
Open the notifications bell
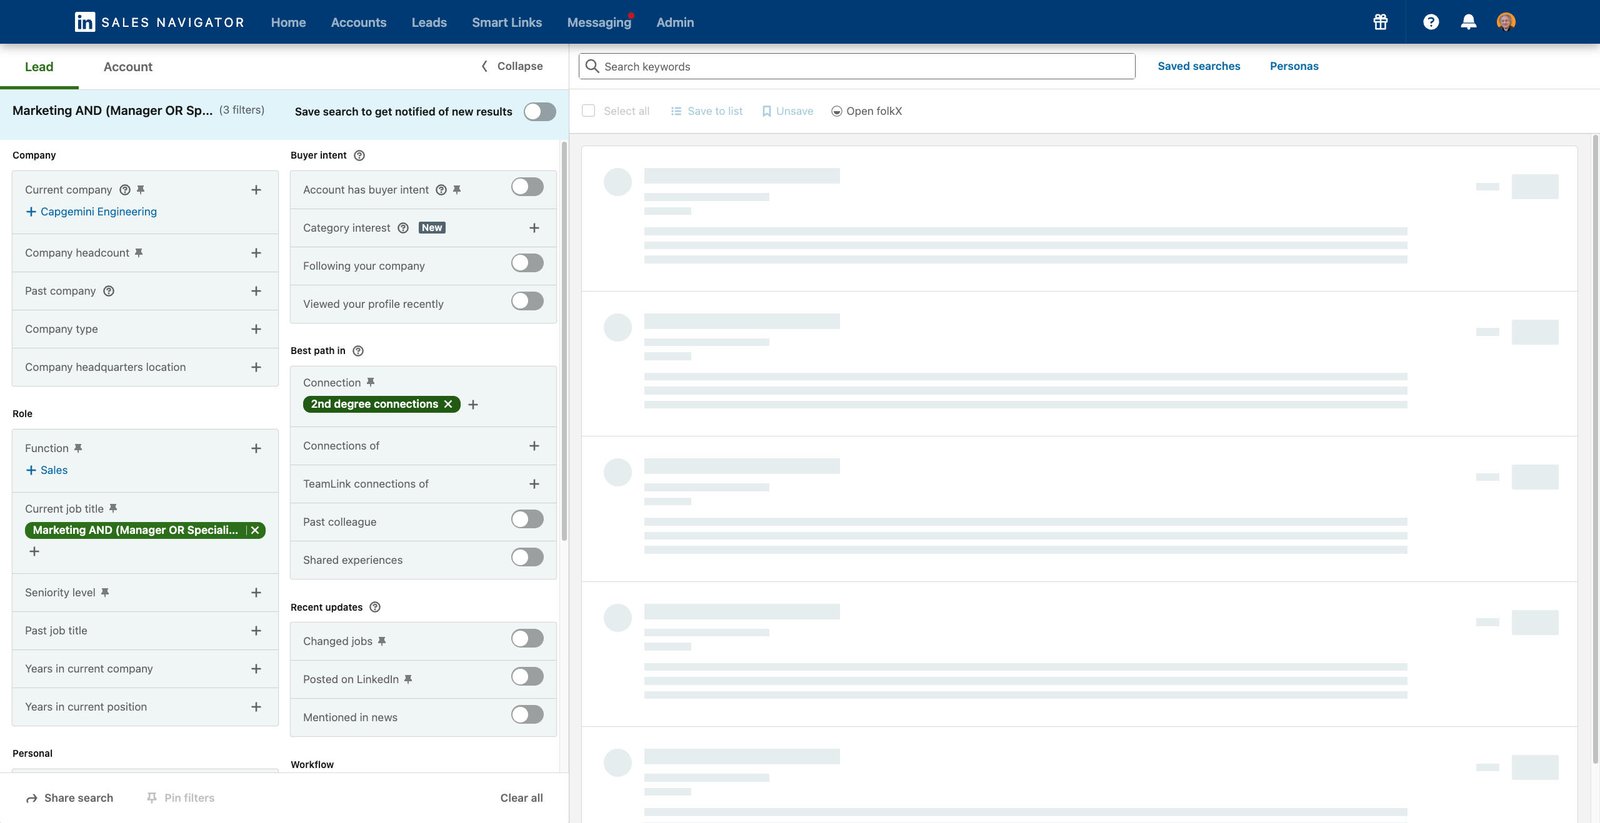1468,22
